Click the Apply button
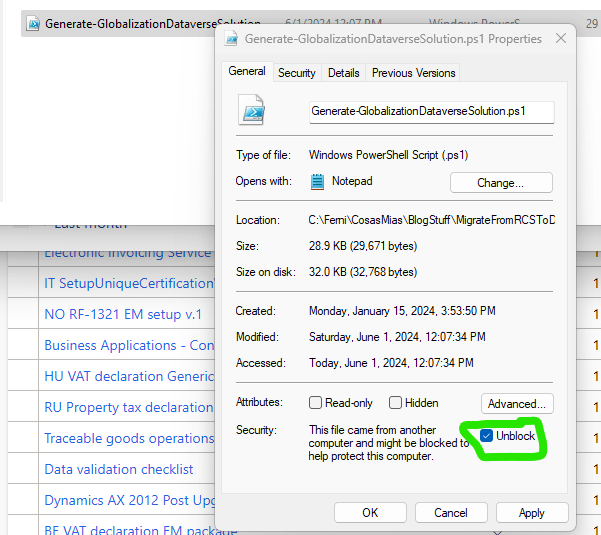 (531, 512)
